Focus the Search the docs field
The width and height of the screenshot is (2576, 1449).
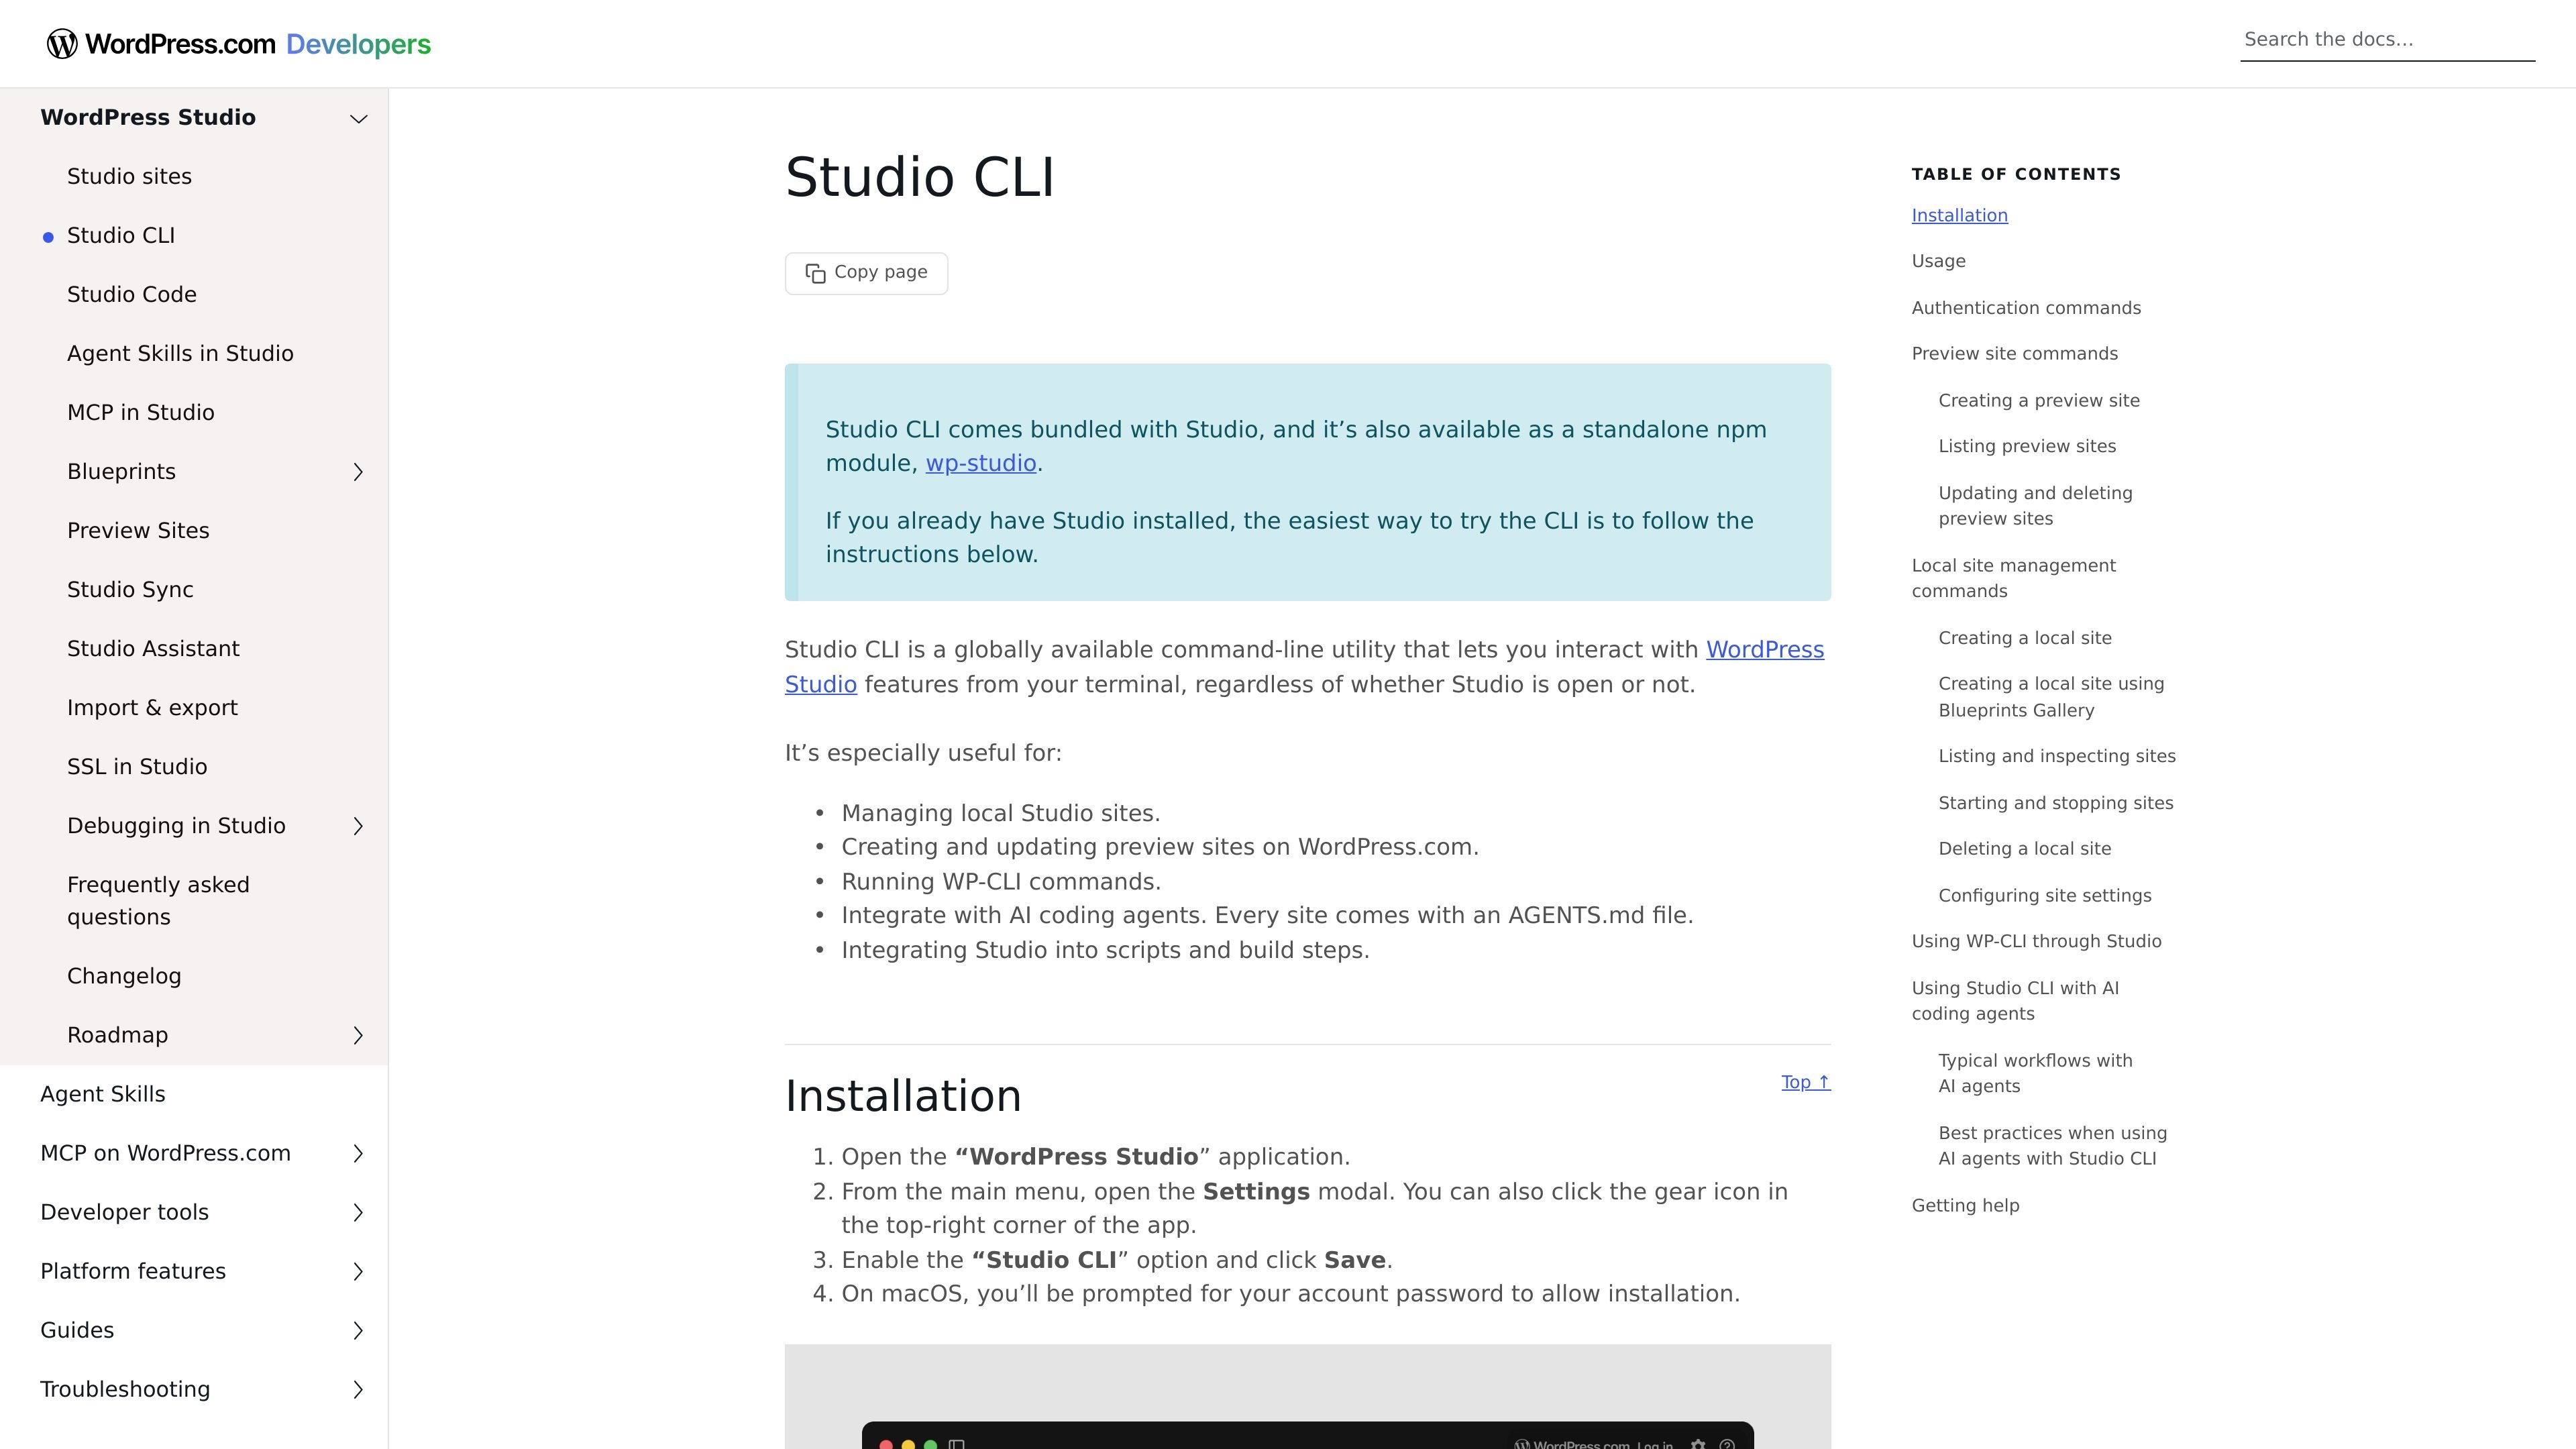pyautogui.click(x=2387, y=40)
